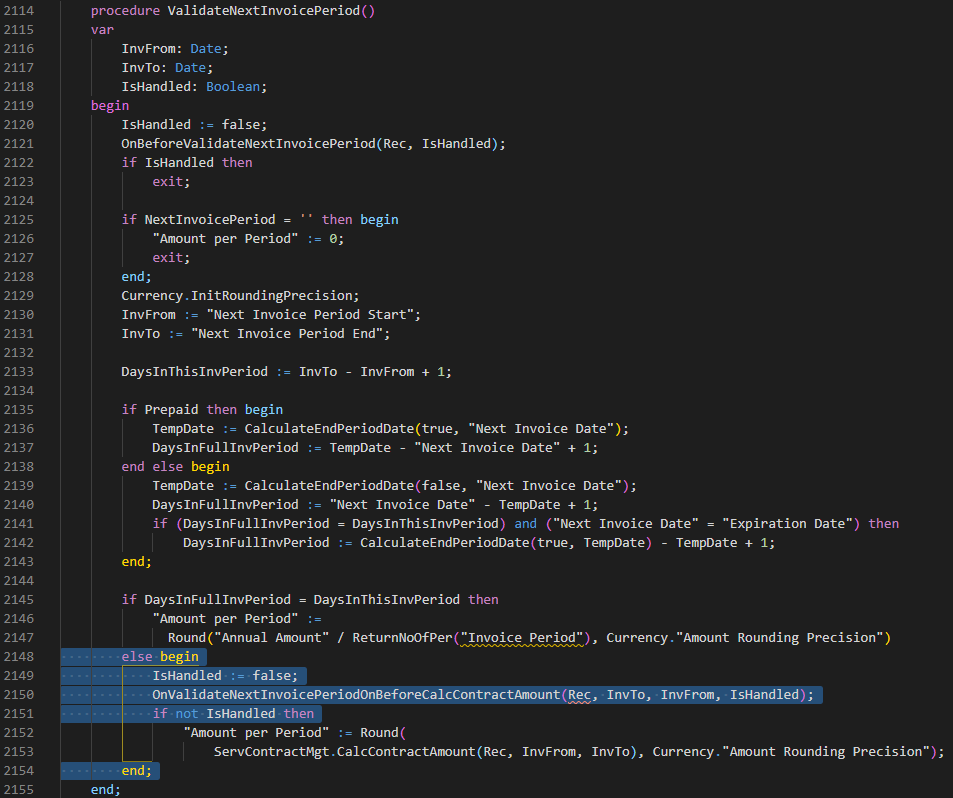Click the Boolean type of IsHandled

click(232, 86)
